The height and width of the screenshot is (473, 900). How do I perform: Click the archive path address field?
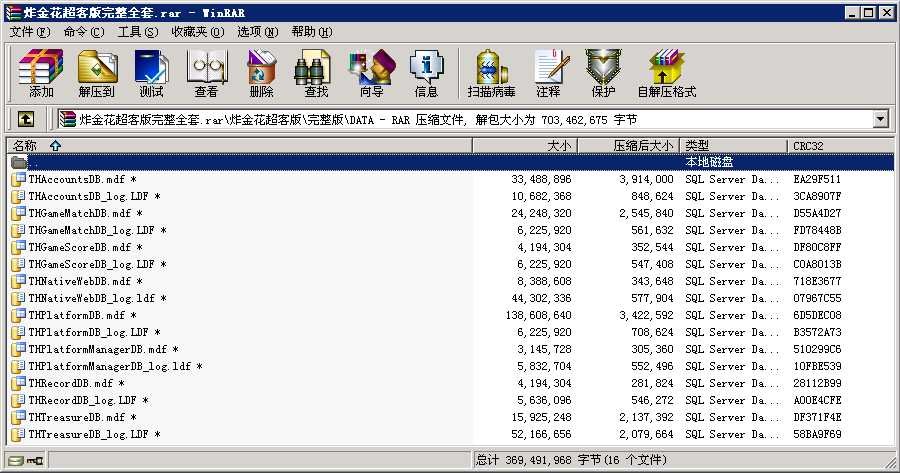tap(465, 119)
